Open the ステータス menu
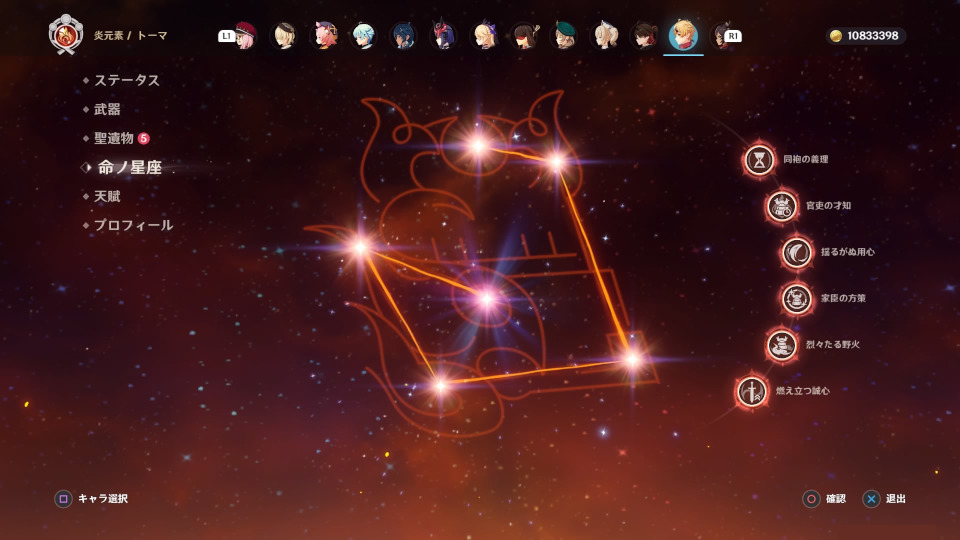 click(x=127, y=80)
